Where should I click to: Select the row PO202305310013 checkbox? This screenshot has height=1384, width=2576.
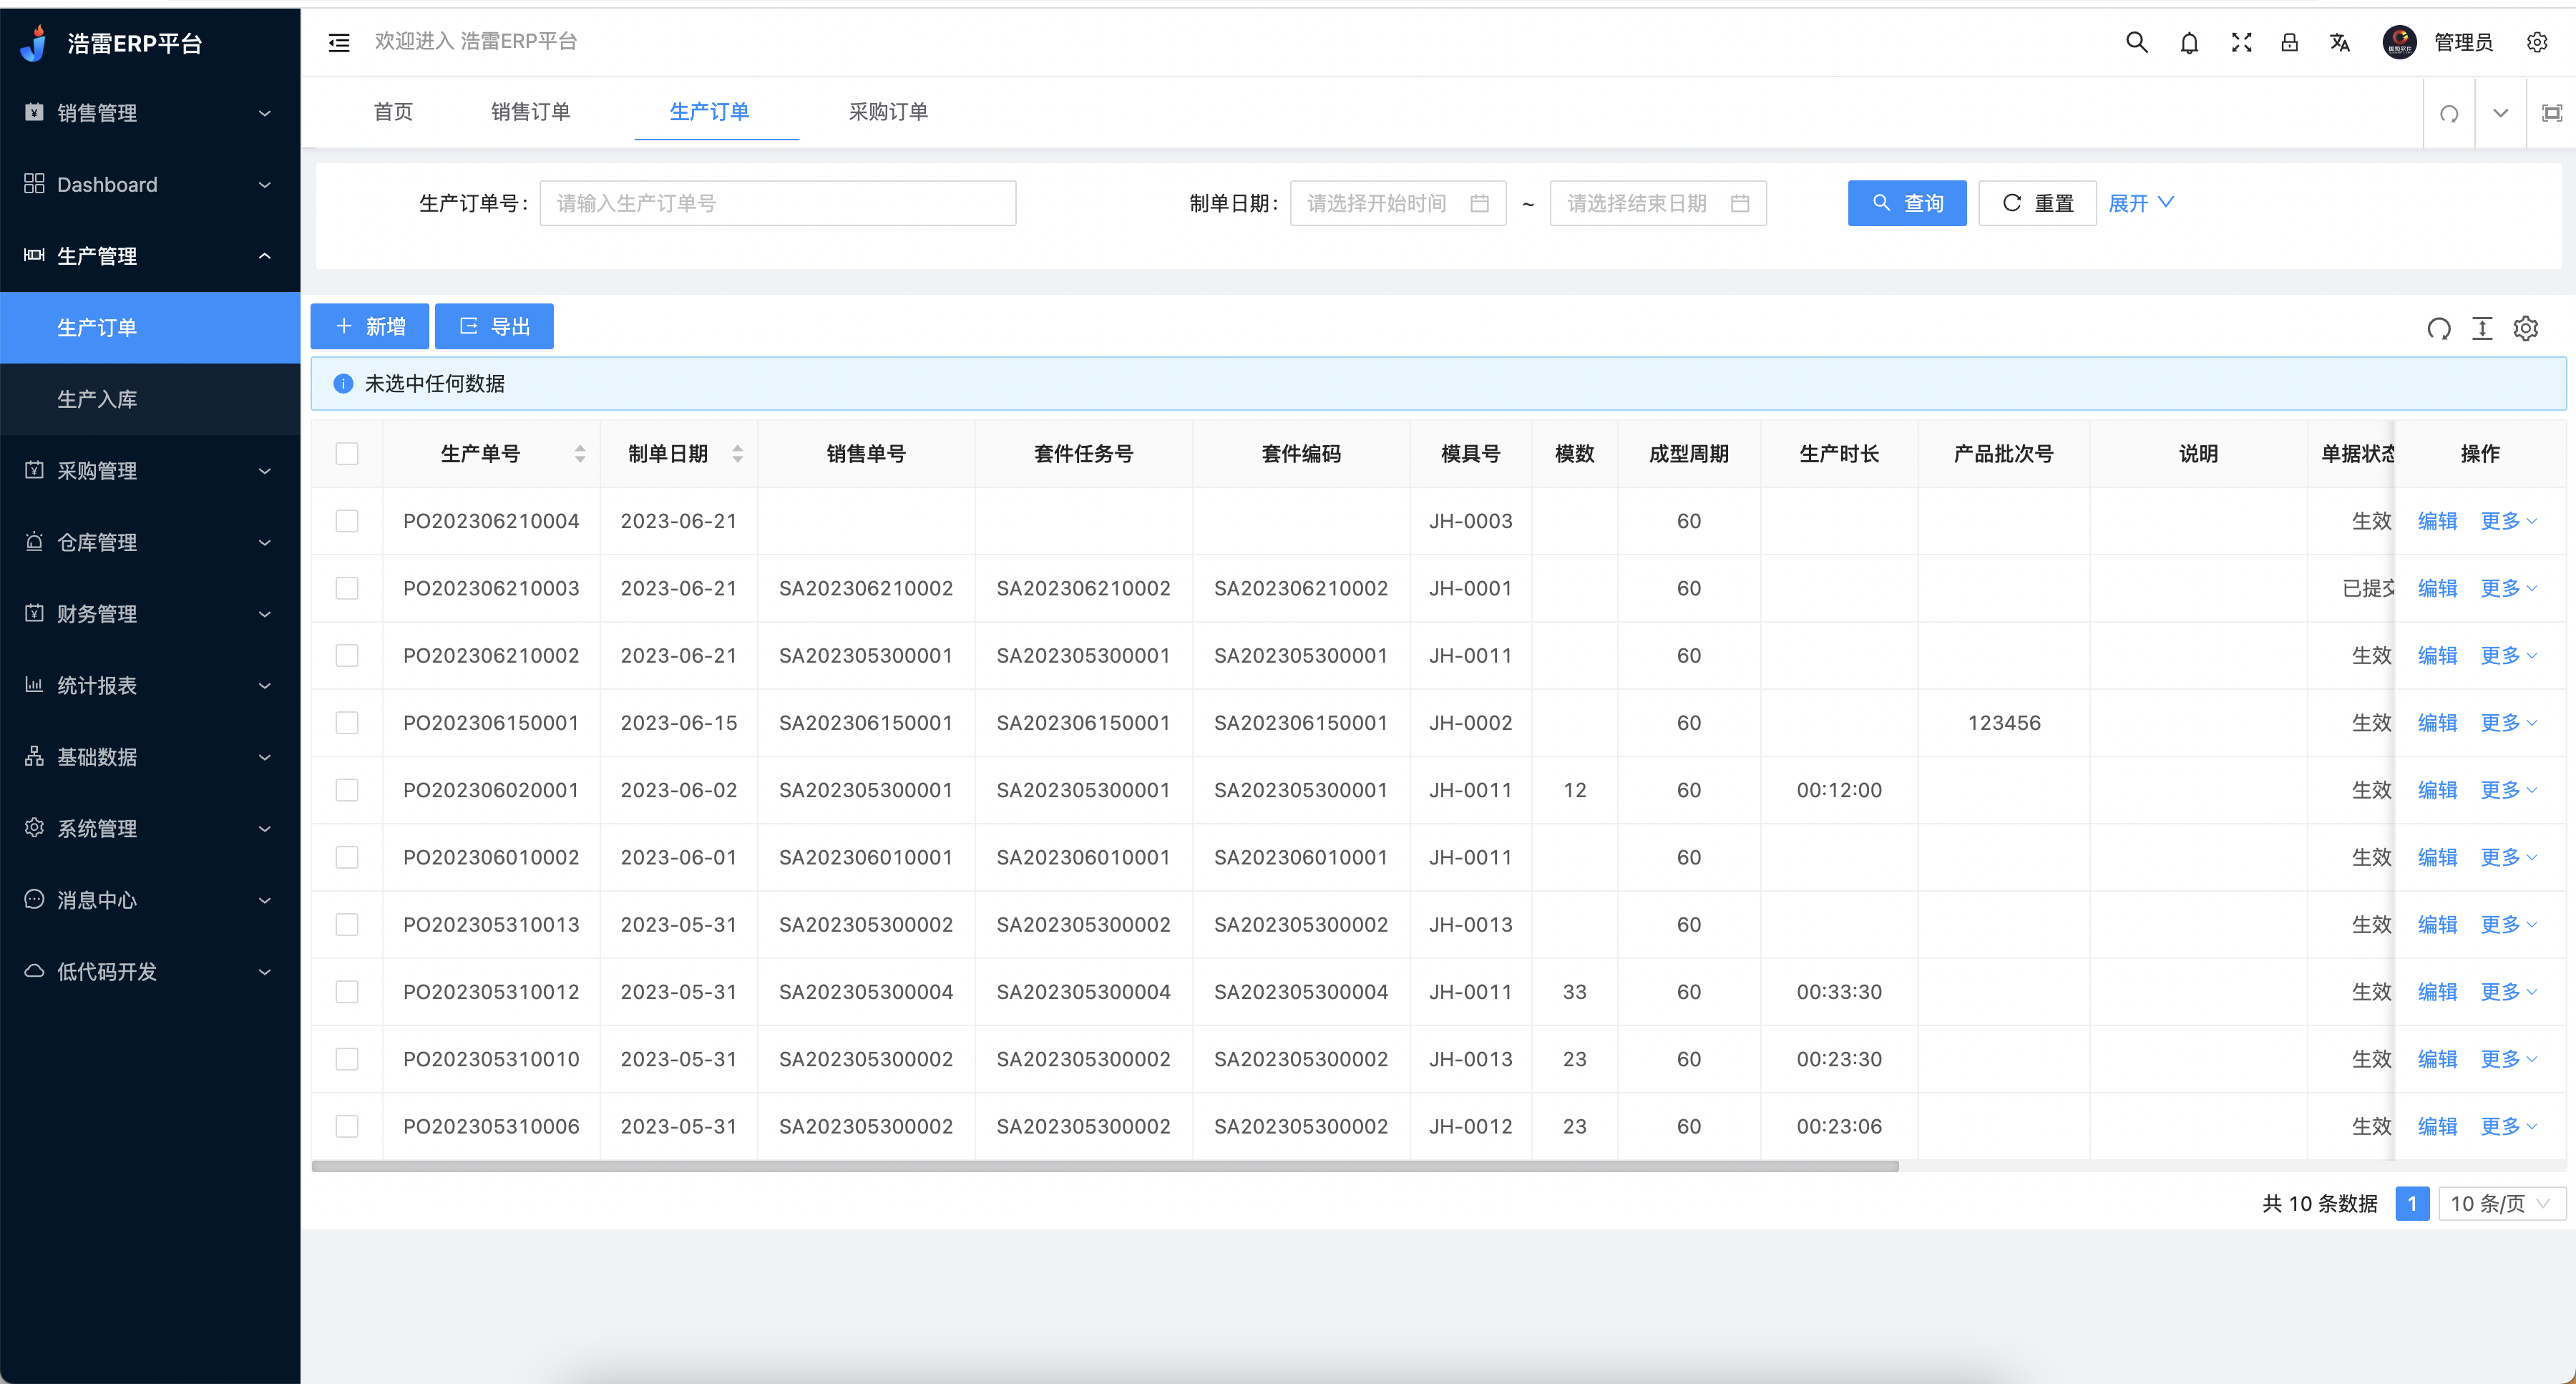[x=347, y=925]
